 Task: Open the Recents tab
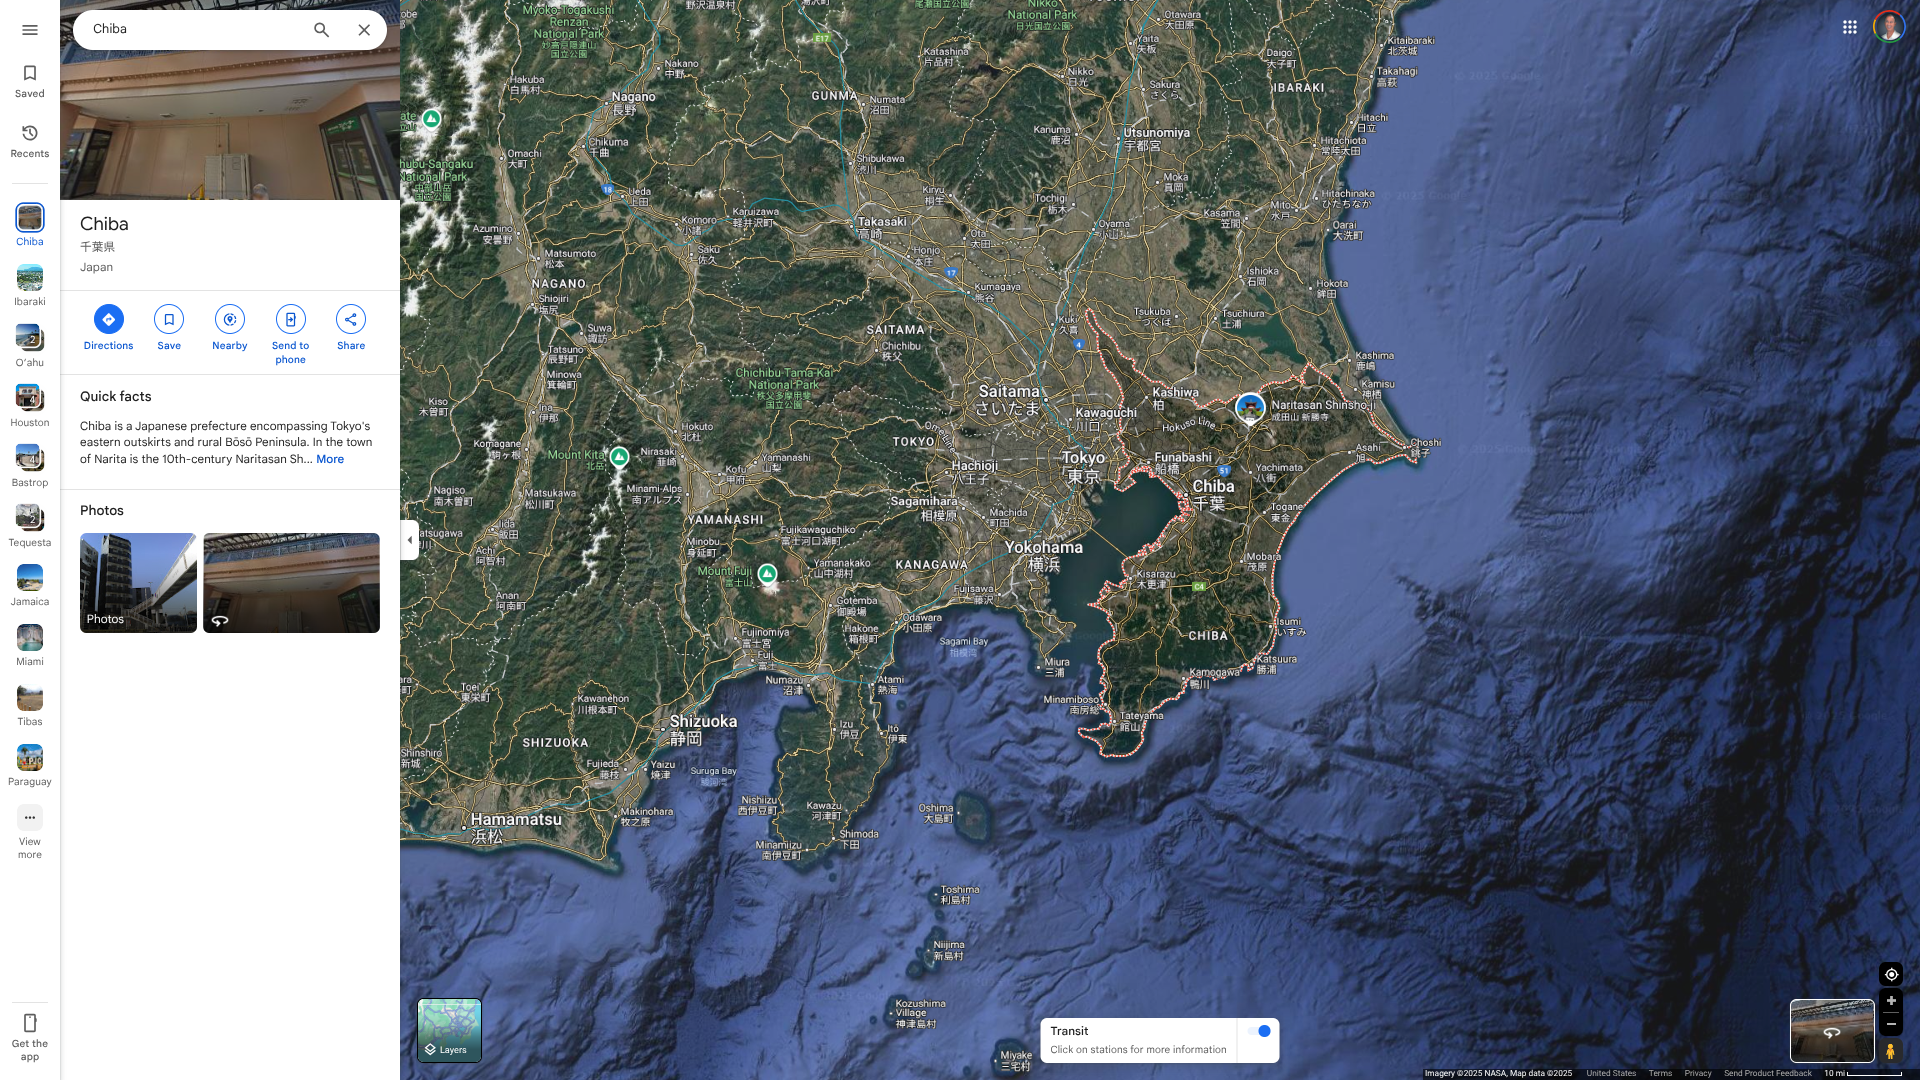pyautogui.click(x=30, y=141)
